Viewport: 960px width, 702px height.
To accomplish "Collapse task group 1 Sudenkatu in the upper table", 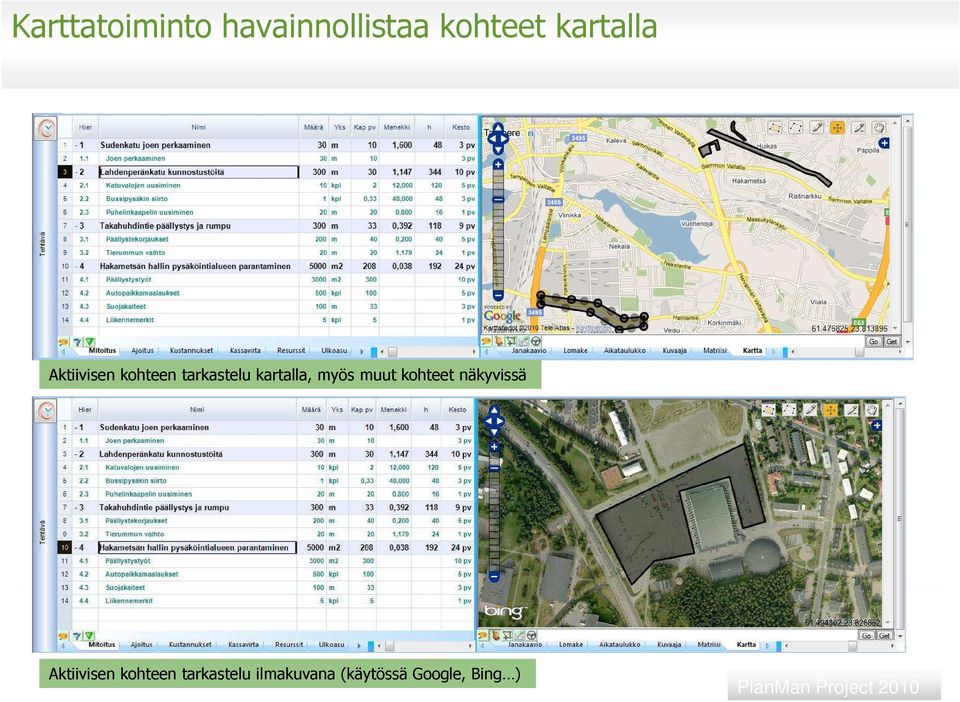I will pyautogui.click(x=77, y=146).
